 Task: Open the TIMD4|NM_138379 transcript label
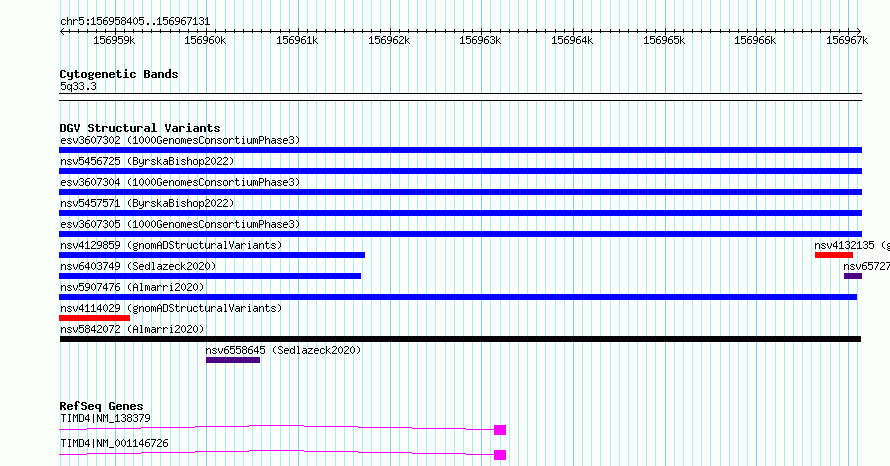coord(105,418)
